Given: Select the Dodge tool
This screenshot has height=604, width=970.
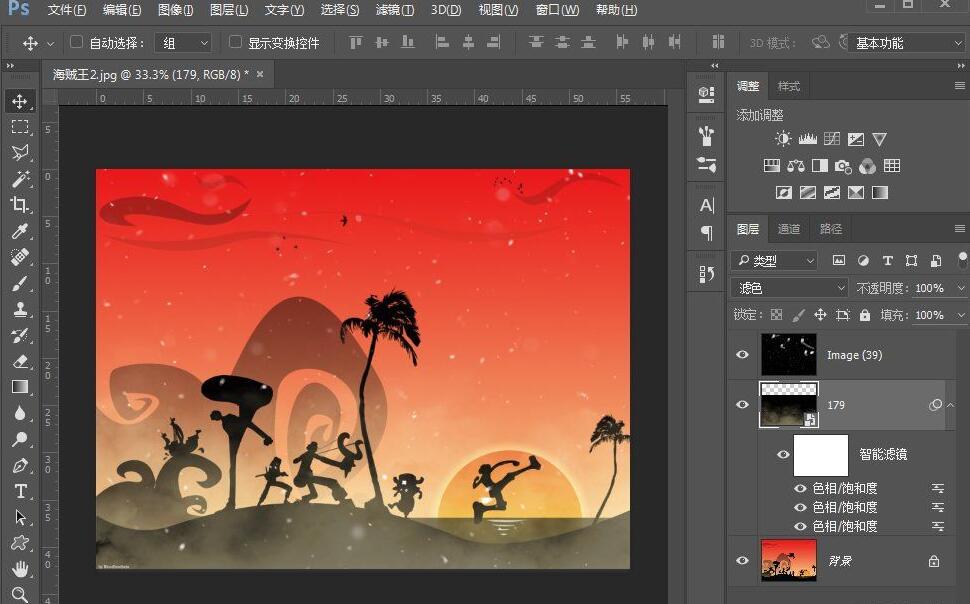Looking at the screenshot, I should tap(20, 439).
